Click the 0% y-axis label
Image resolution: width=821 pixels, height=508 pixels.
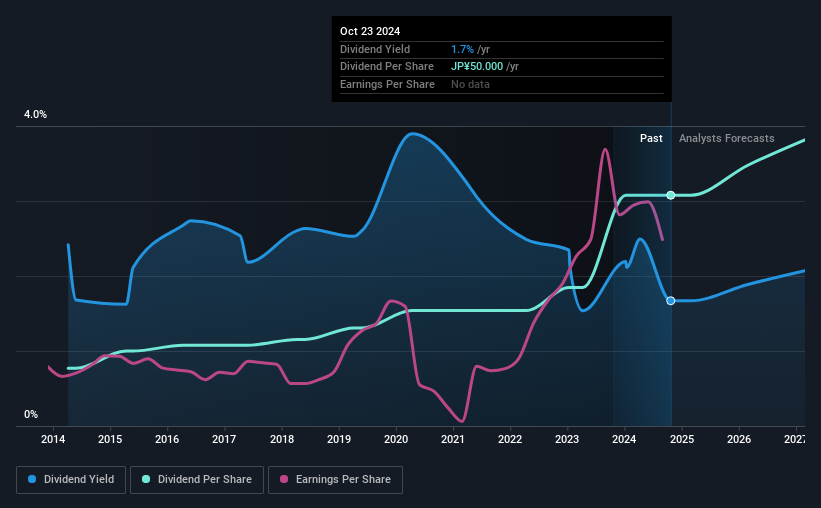(x=31, y=414)
